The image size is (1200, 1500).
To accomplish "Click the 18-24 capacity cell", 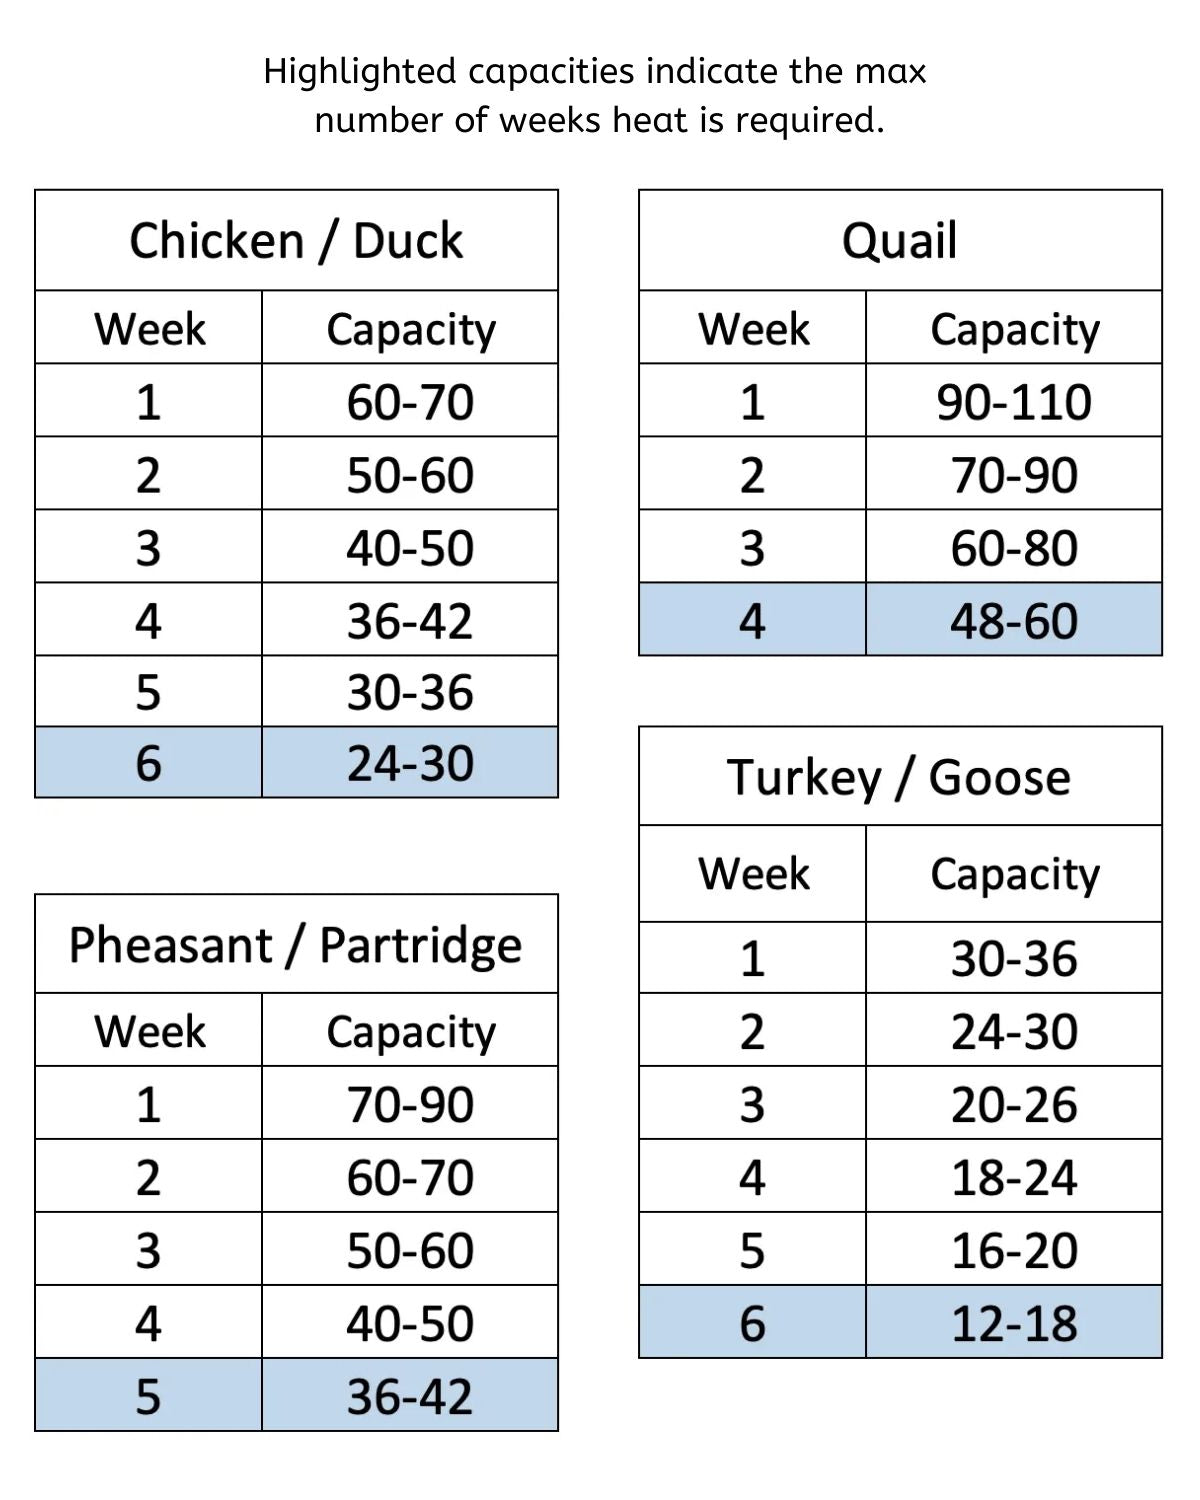I will point(1013,1177).
